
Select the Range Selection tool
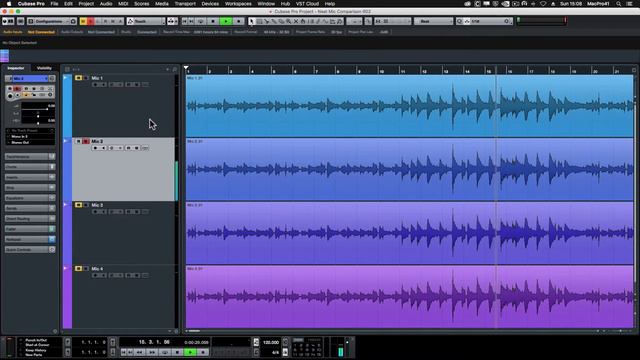coord(259,21)
